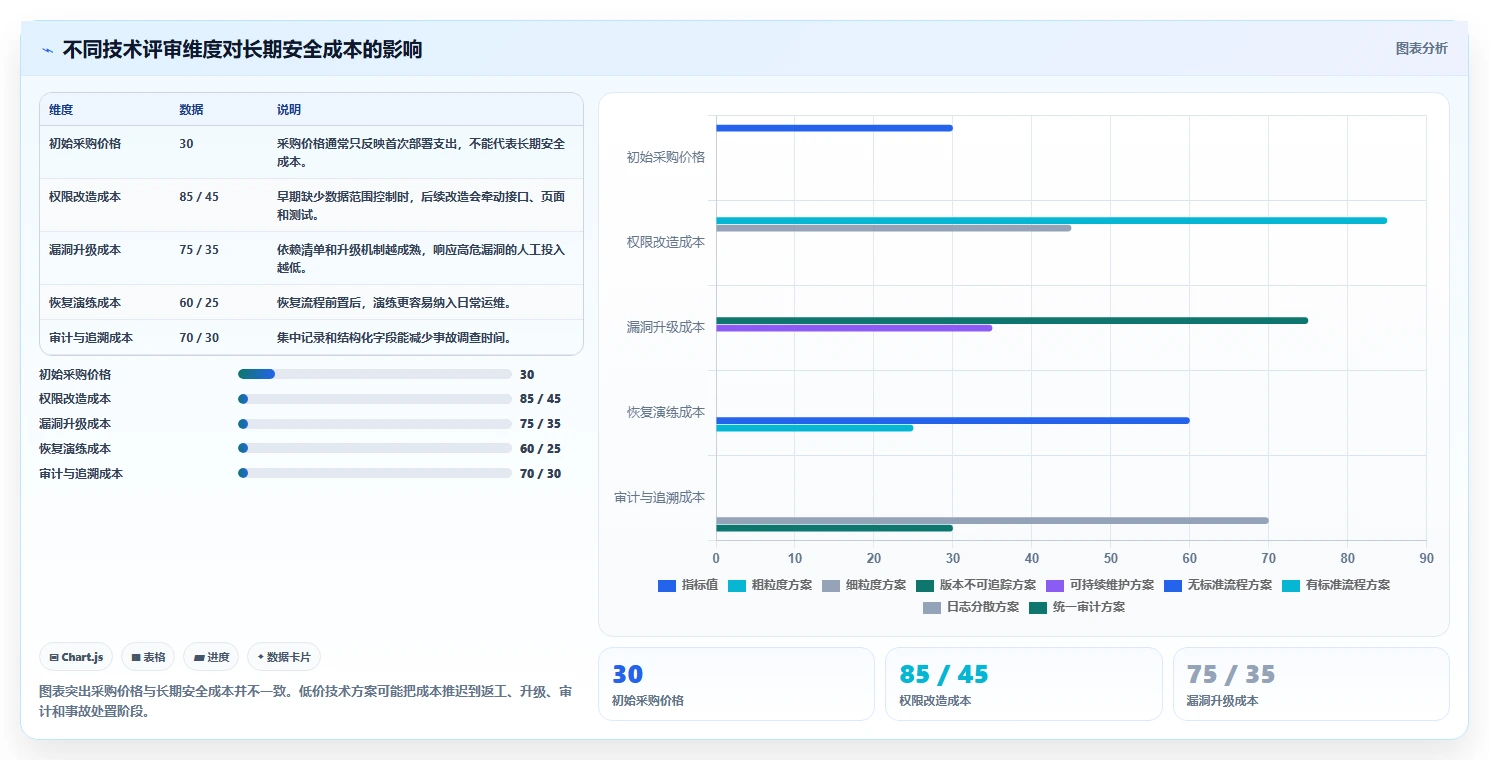Toggle the 指标值 legend entry
The height and width of the screenshot is (760, 1489).
688,585
